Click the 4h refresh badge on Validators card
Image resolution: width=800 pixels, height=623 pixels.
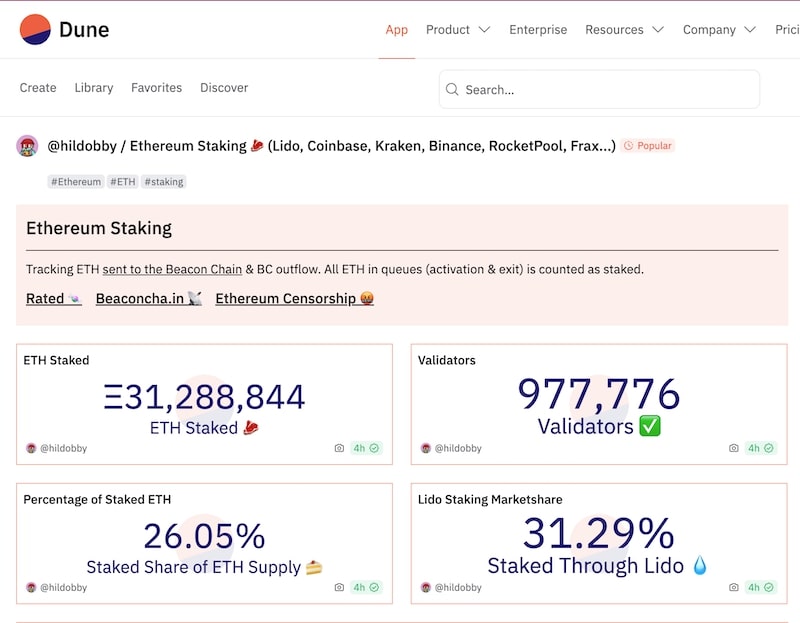pyautogui.click(x=761, y=448)
